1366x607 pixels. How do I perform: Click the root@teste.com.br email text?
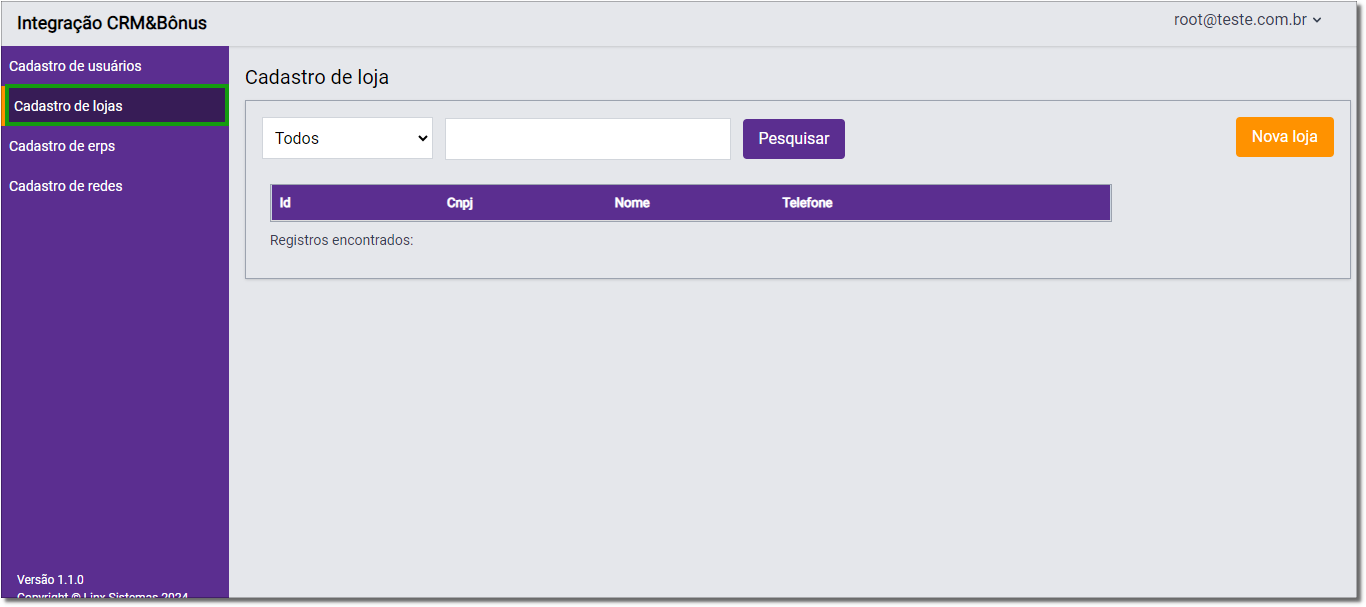tap(1240, 20)
